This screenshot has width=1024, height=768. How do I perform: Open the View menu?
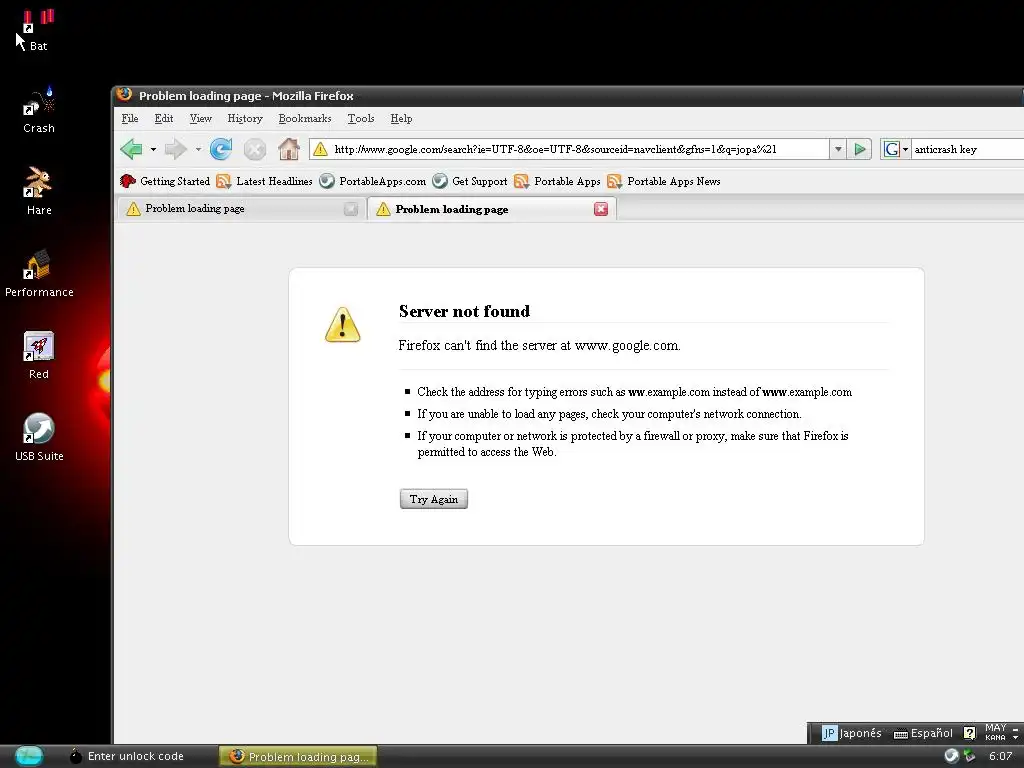click(200, 118)
